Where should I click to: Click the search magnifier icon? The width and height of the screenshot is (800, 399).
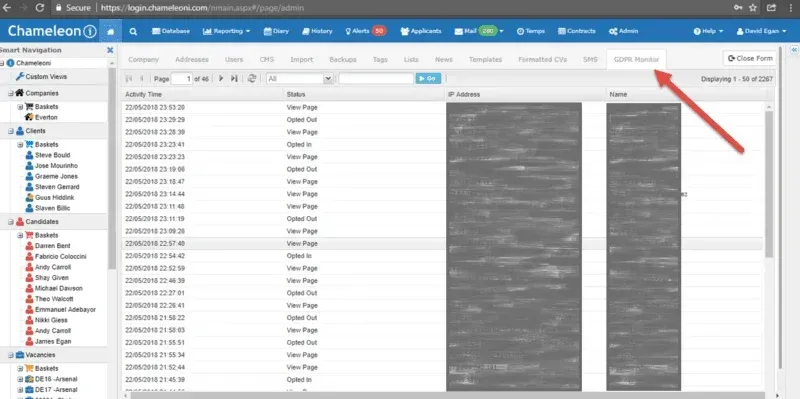pos(133,31)
